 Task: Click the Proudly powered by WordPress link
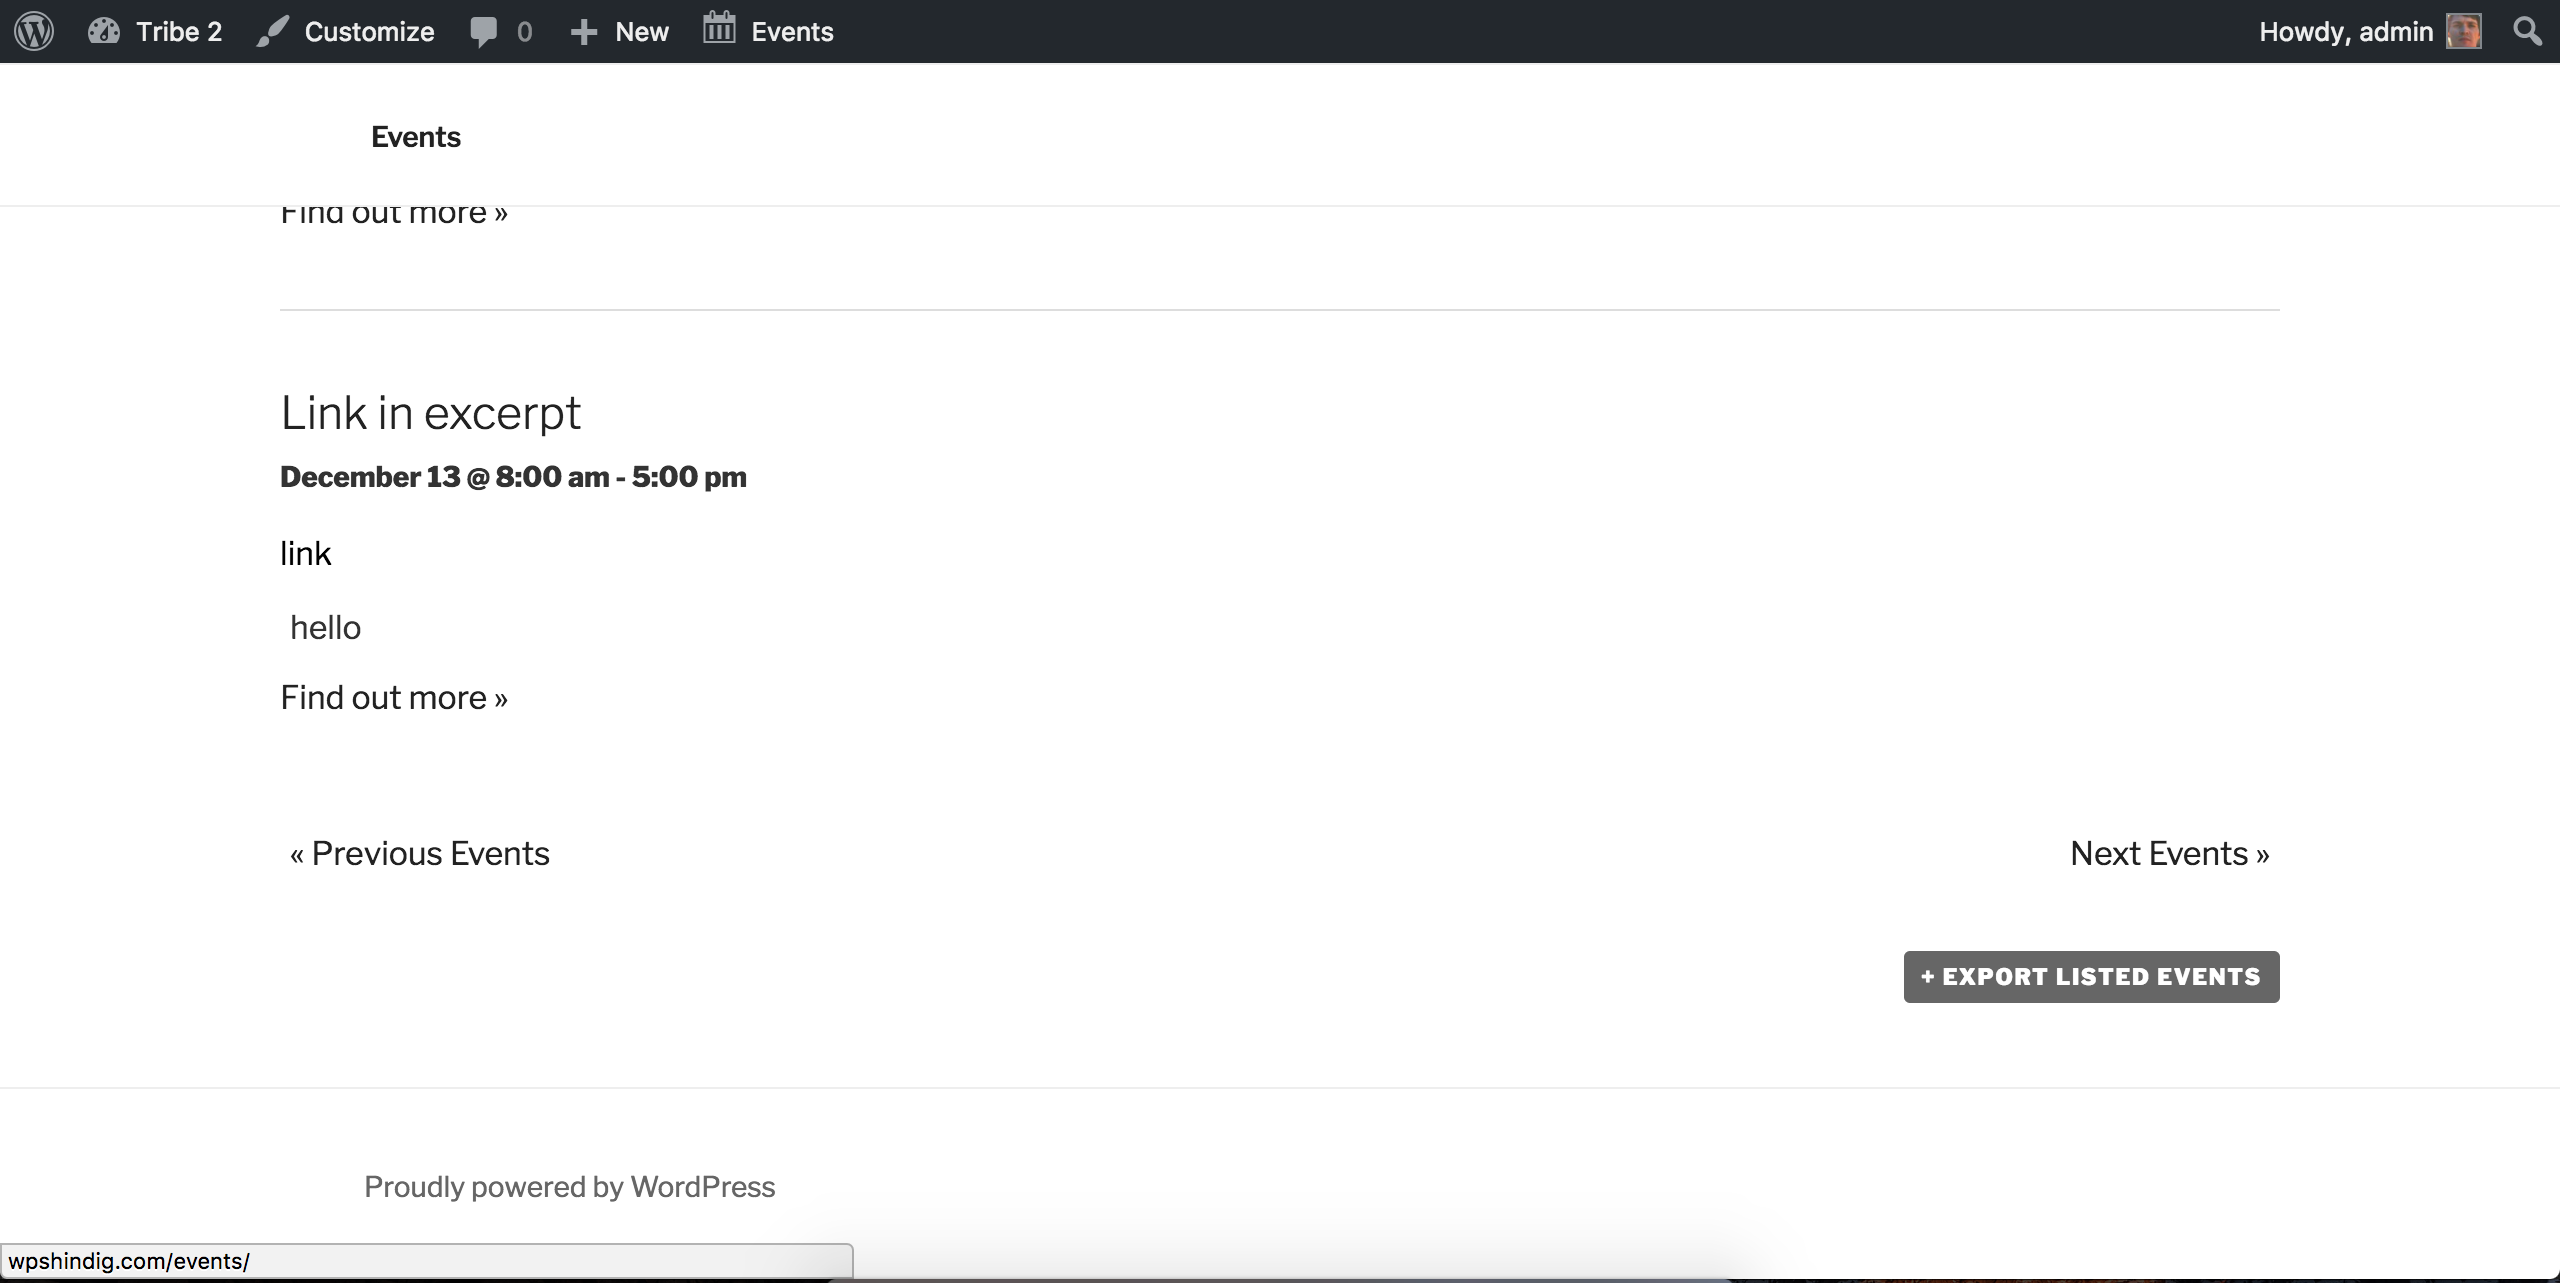point(569,1186)
